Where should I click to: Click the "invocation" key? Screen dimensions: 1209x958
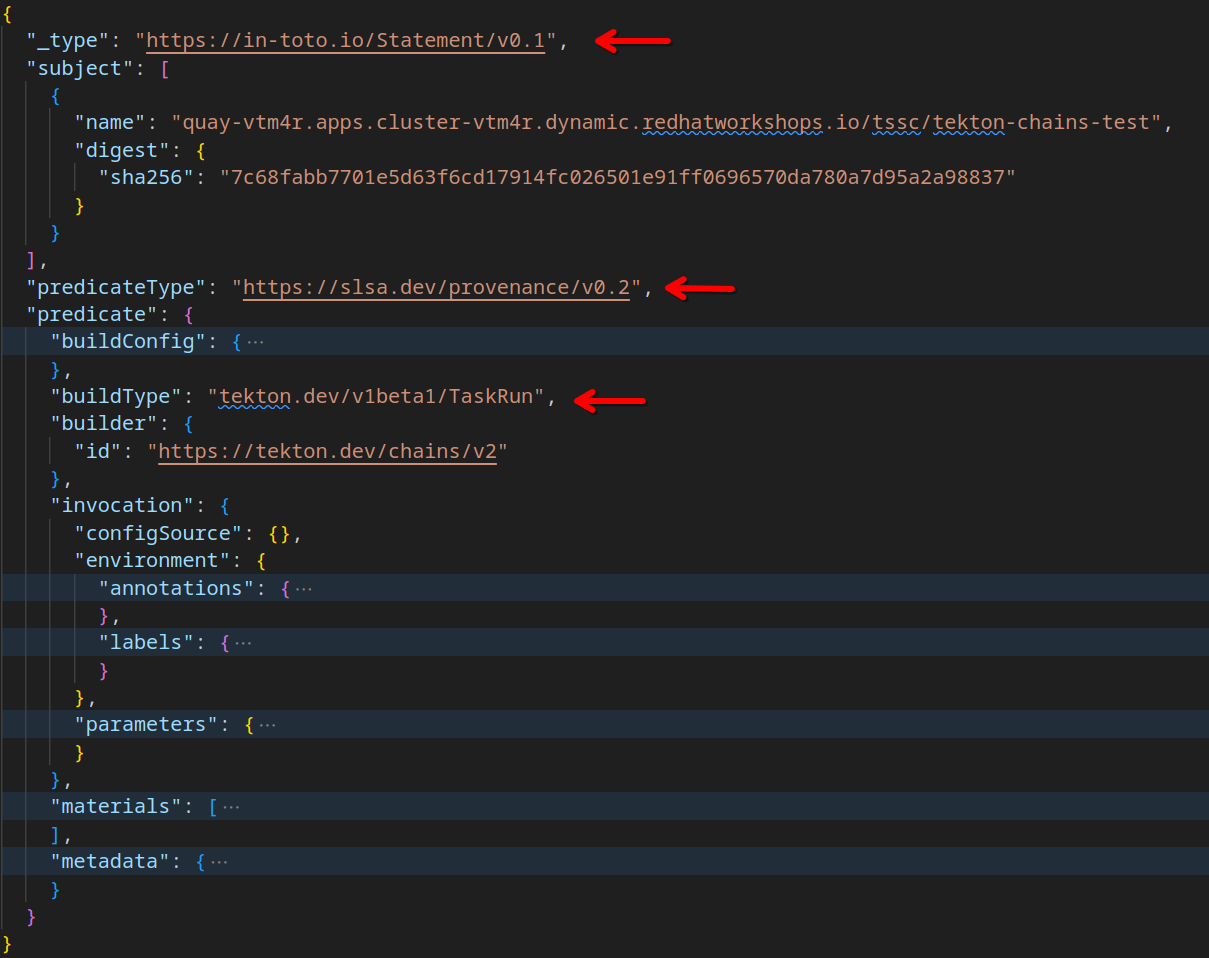click(122, 506)
